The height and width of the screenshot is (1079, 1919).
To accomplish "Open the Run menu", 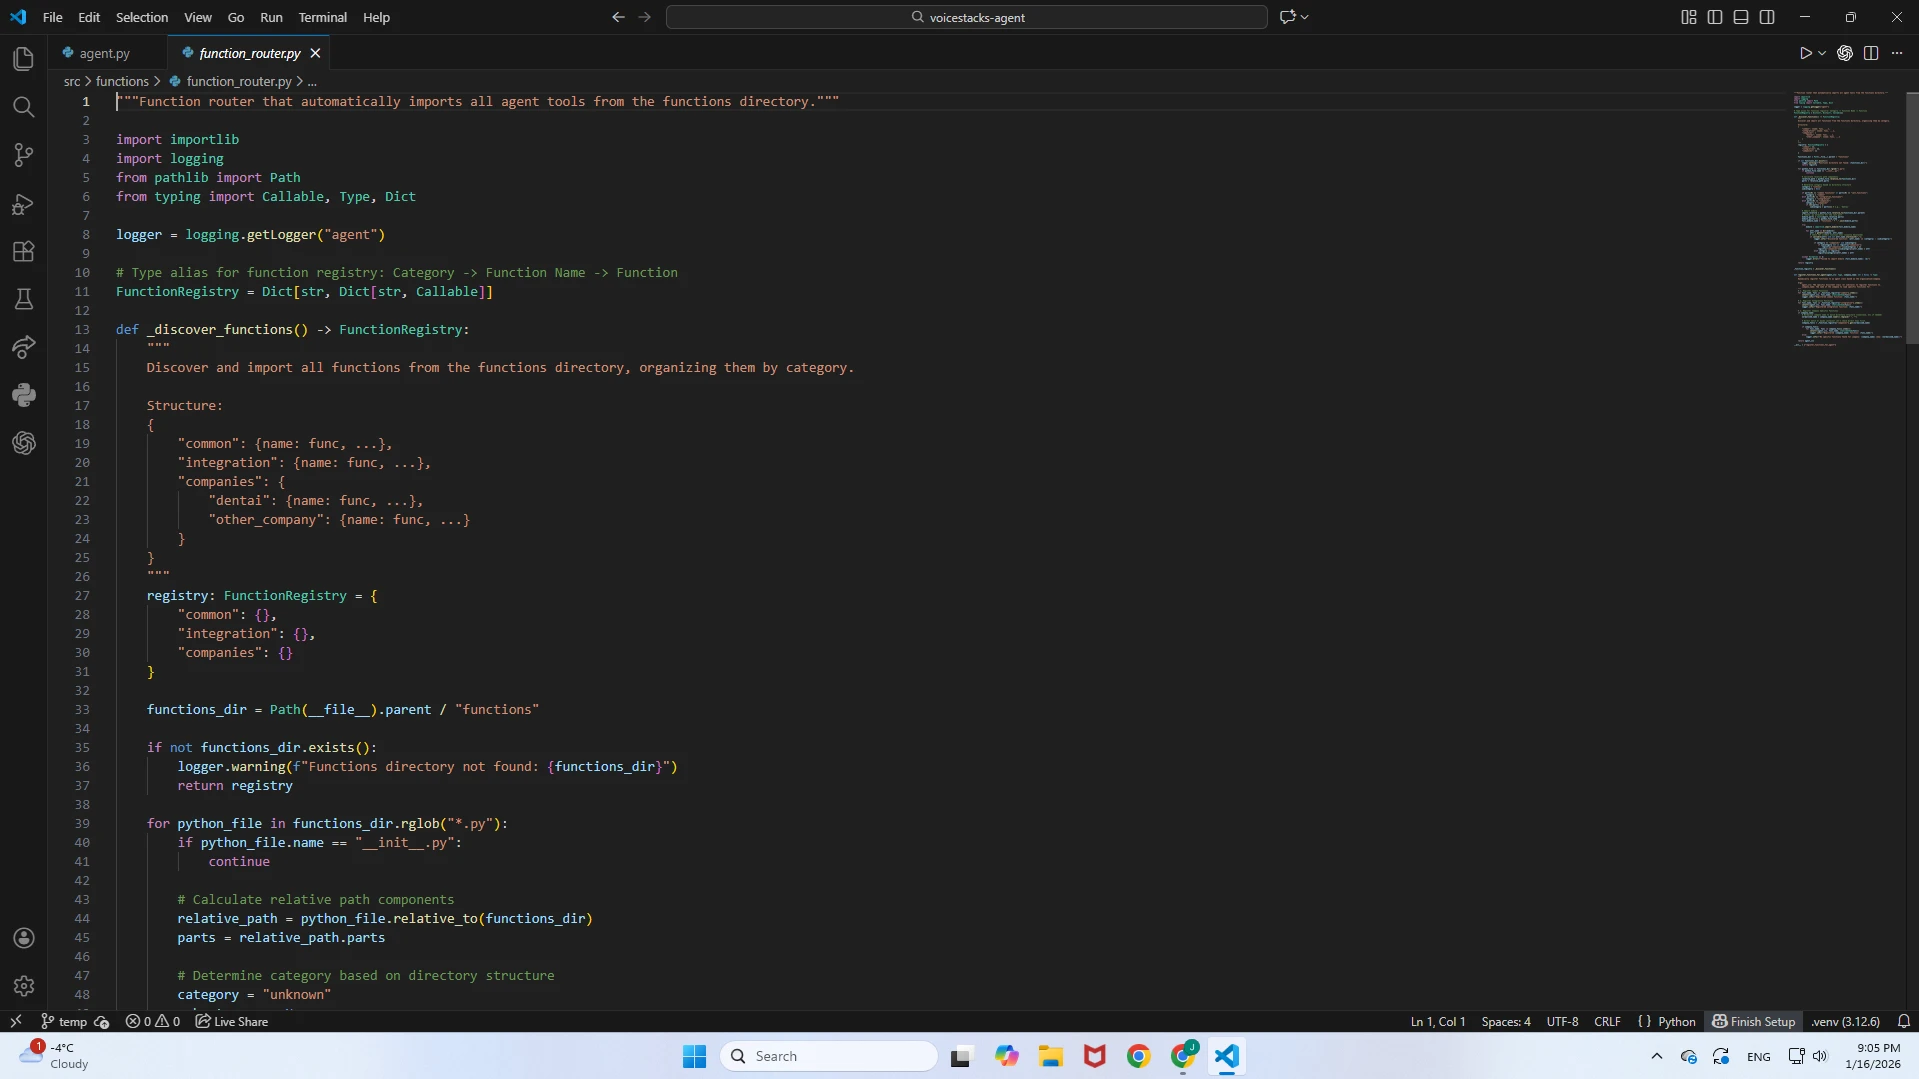I will click(x=271, y=17).
